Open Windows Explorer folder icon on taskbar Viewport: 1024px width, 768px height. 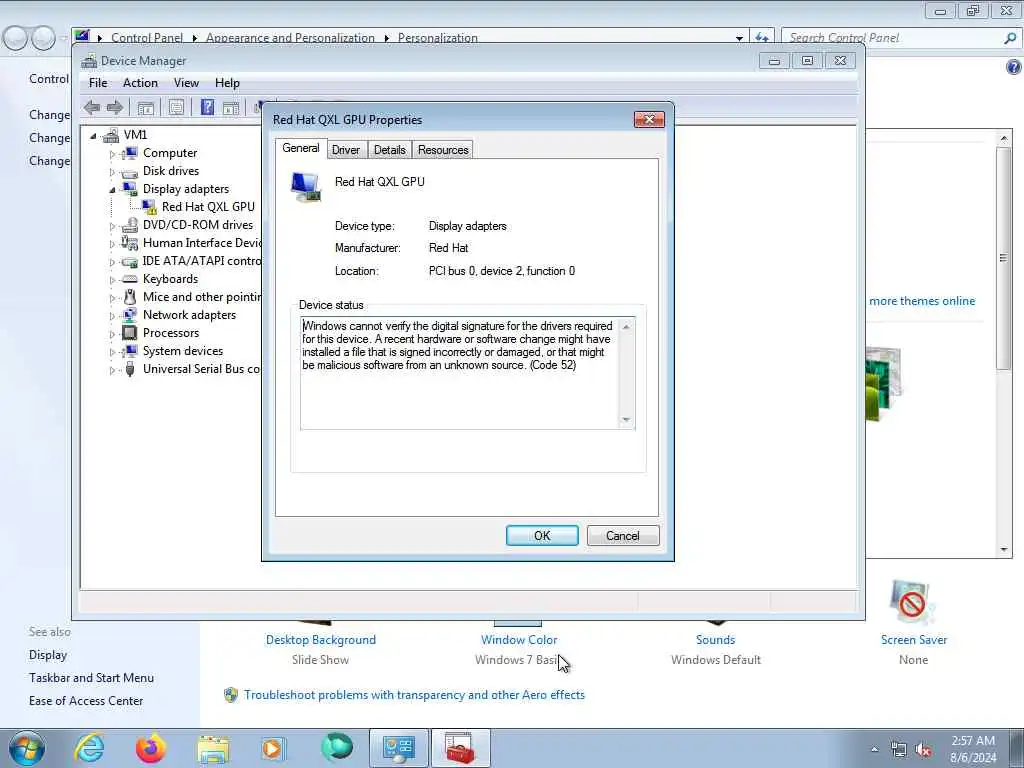coord(213,750)
